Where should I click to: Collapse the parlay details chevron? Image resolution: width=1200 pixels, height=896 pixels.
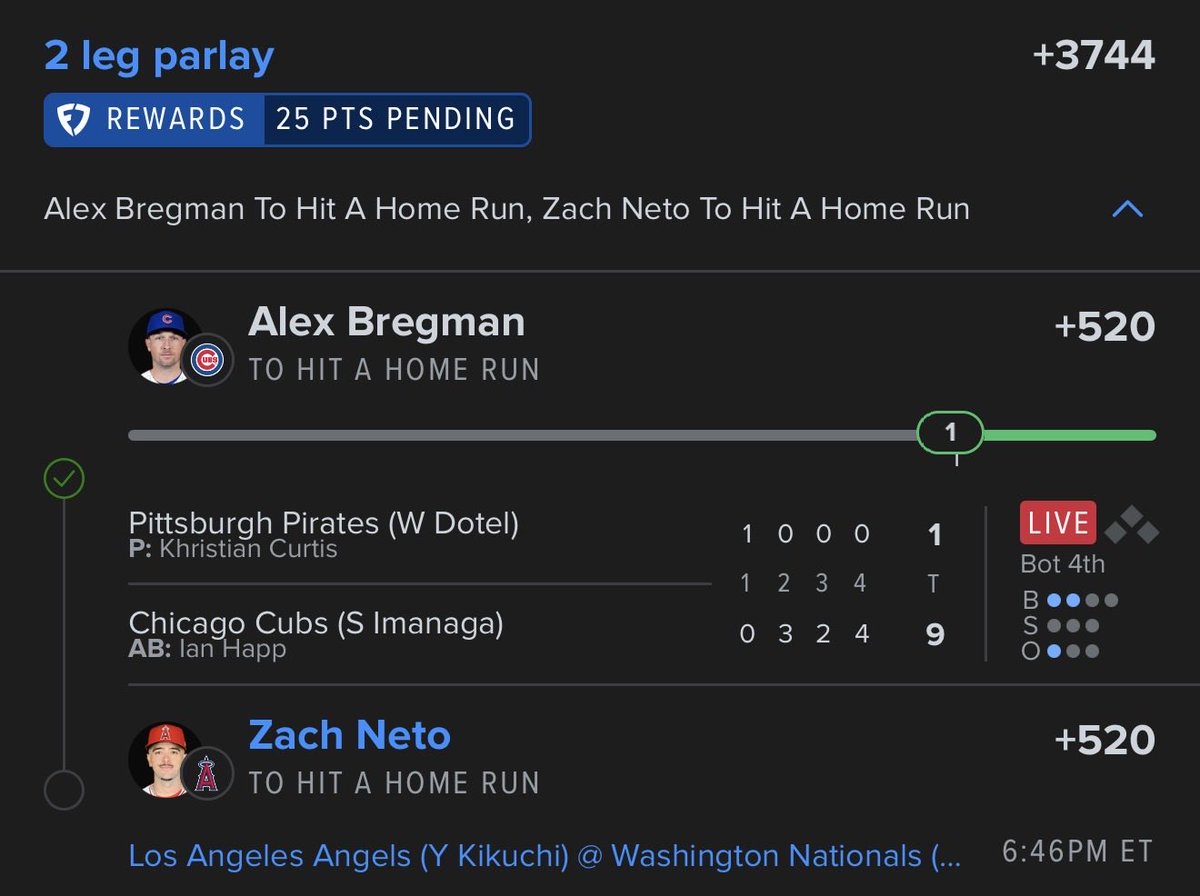coord(1127,209)
